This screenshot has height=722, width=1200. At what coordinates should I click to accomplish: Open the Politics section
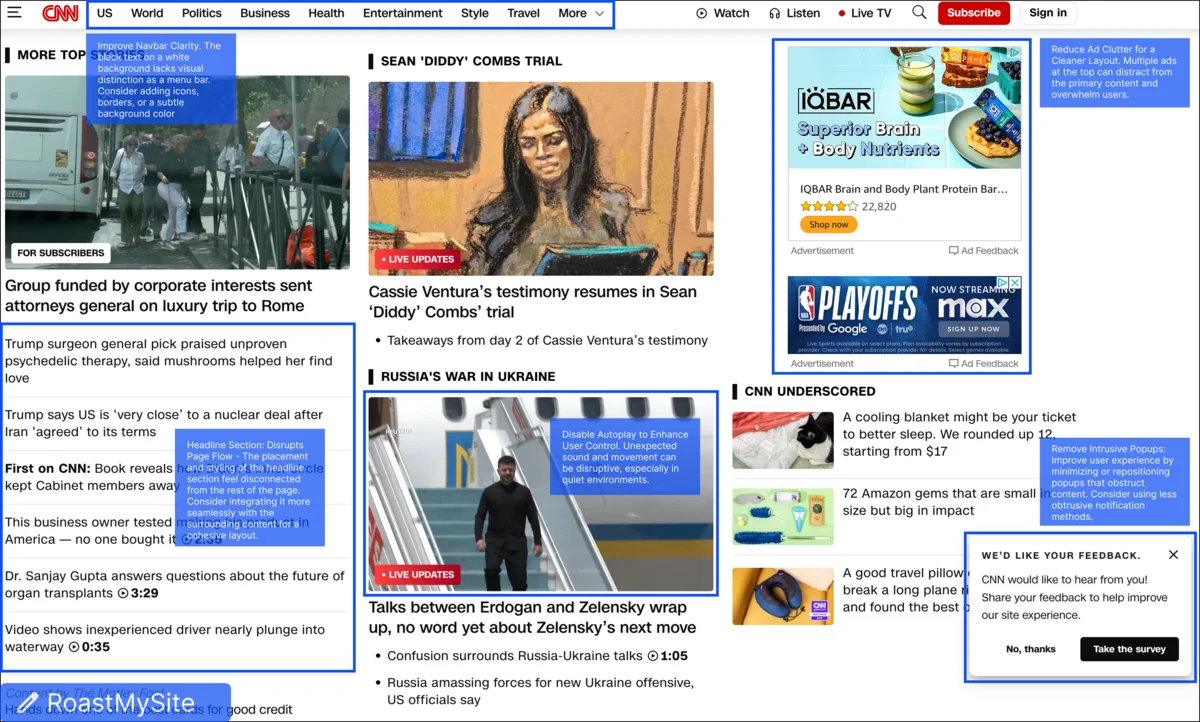point(202,13)
